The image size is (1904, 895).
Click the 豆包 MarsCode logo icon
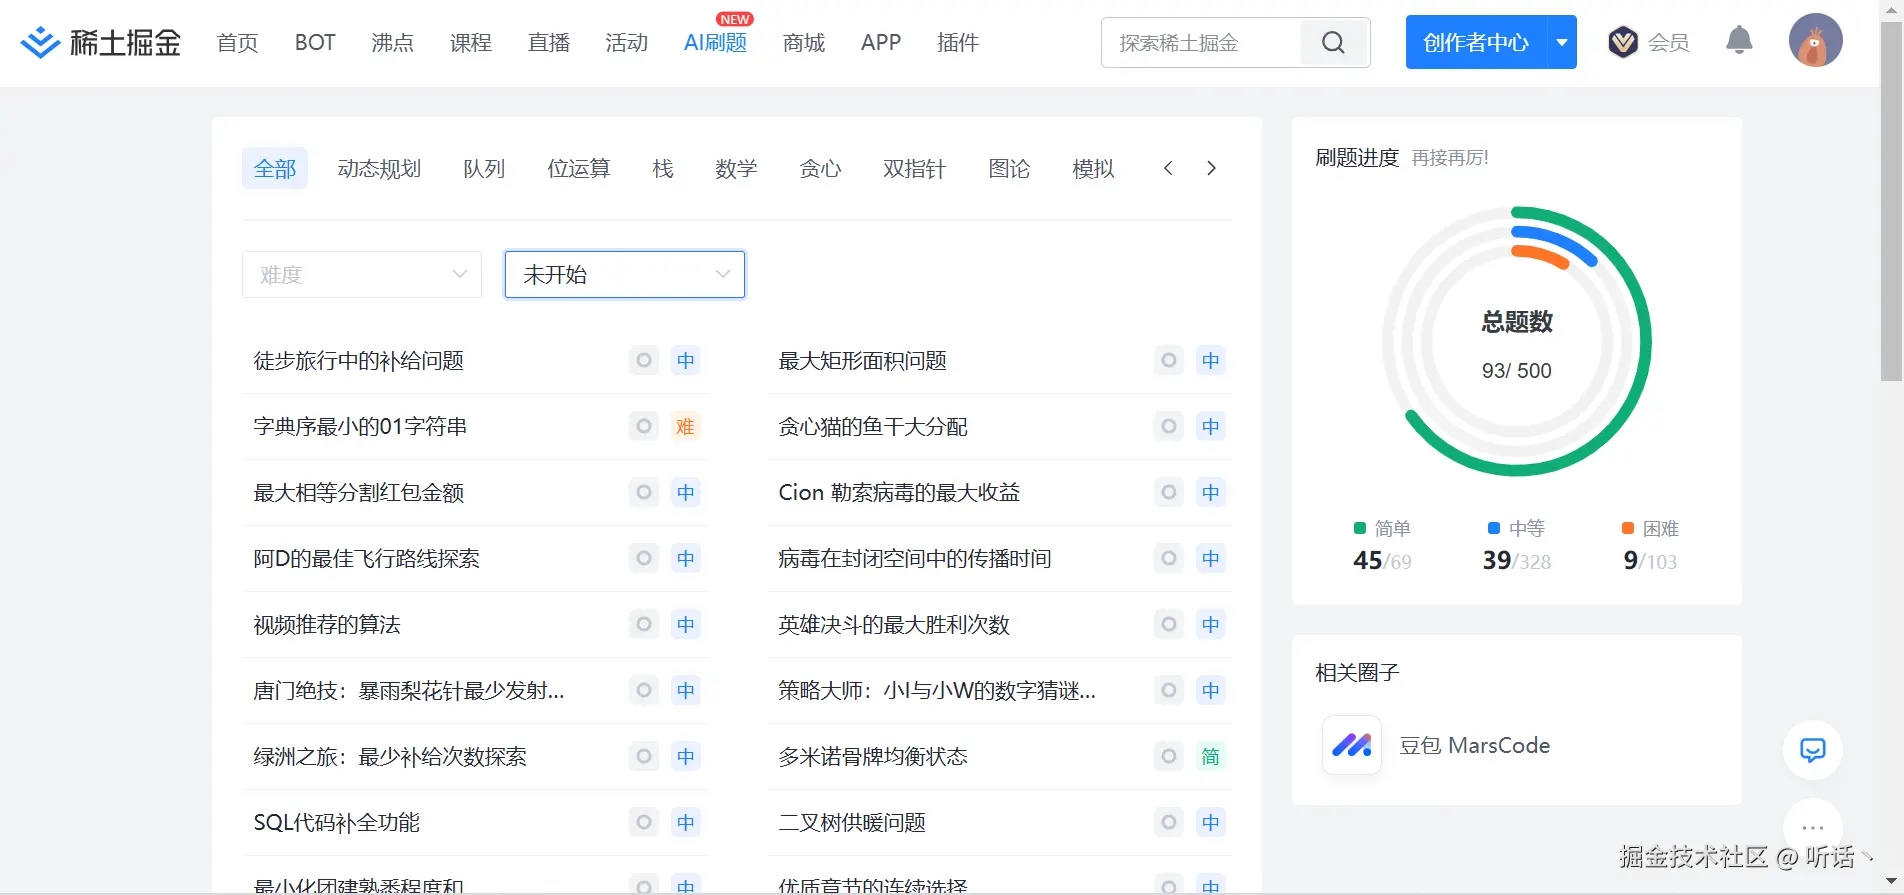point(1352,745)
